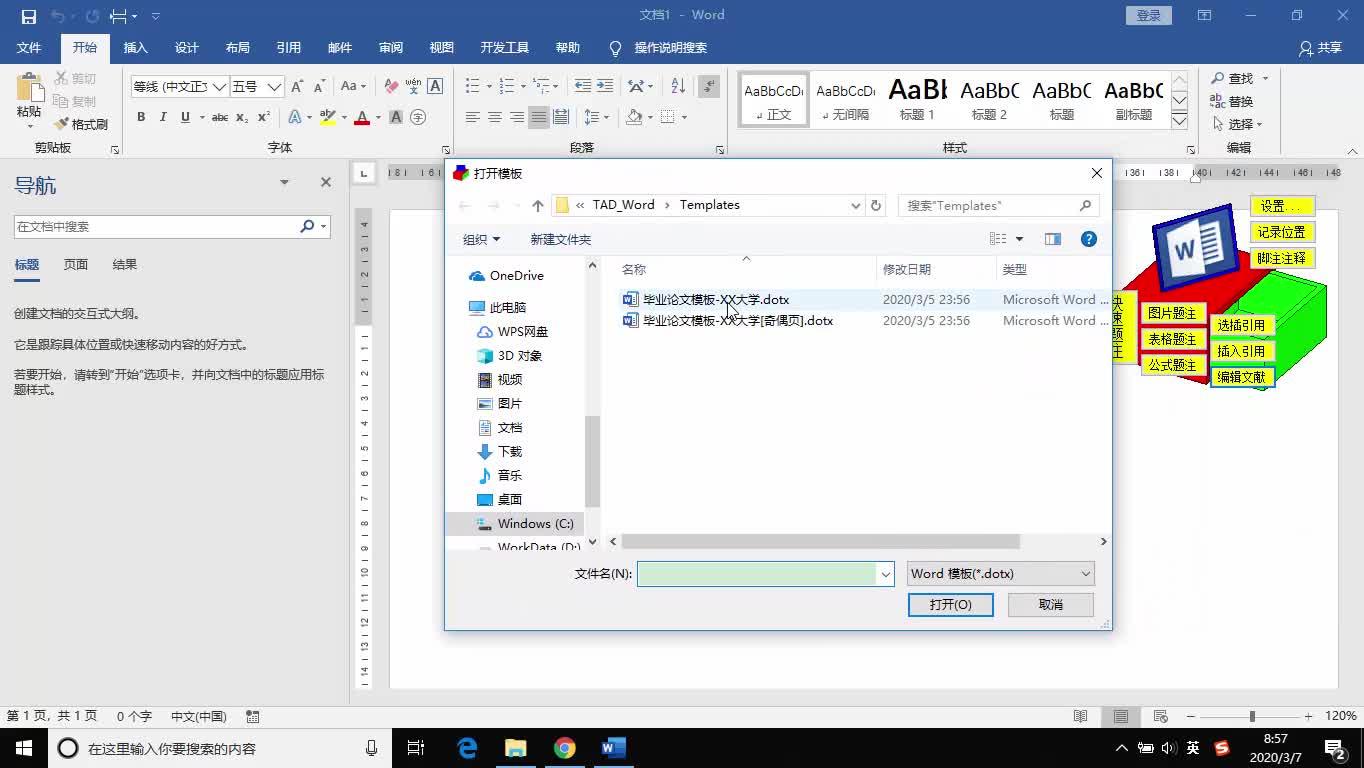Open the font size dropdown 五号
Viewport: 1364px width, 768px height.
(274, 87)
